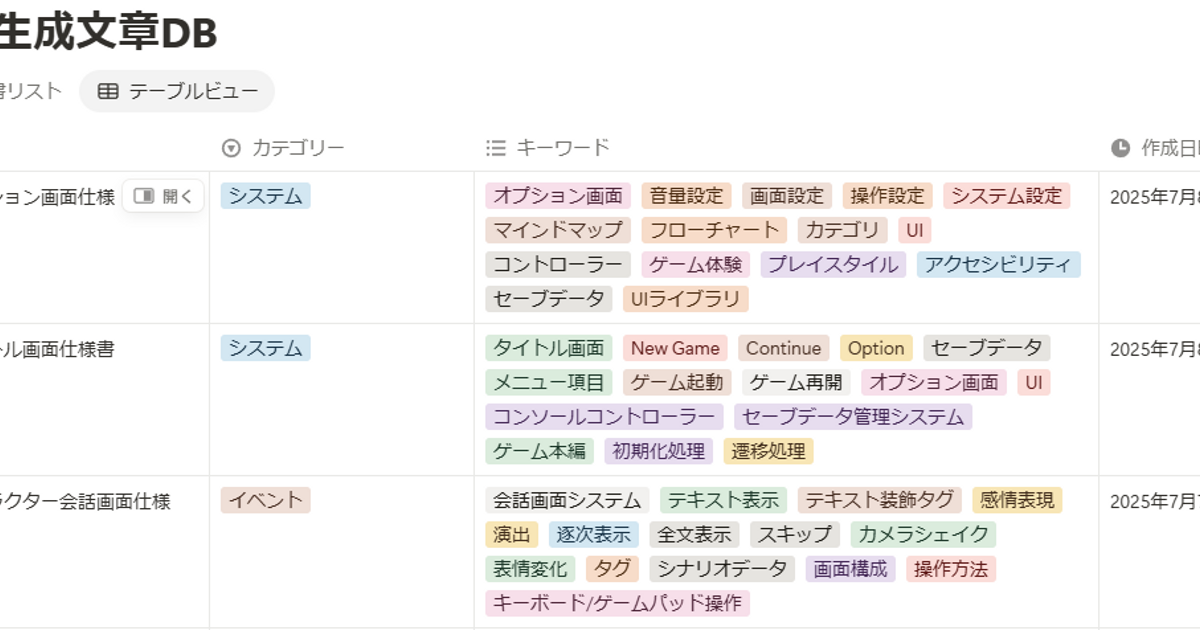Image resolution: width=1200 pixels, height=630 pixels.
Task: Switch to the テーブルビュー tab
Action: pyautogui.click(x=177, y=92)
